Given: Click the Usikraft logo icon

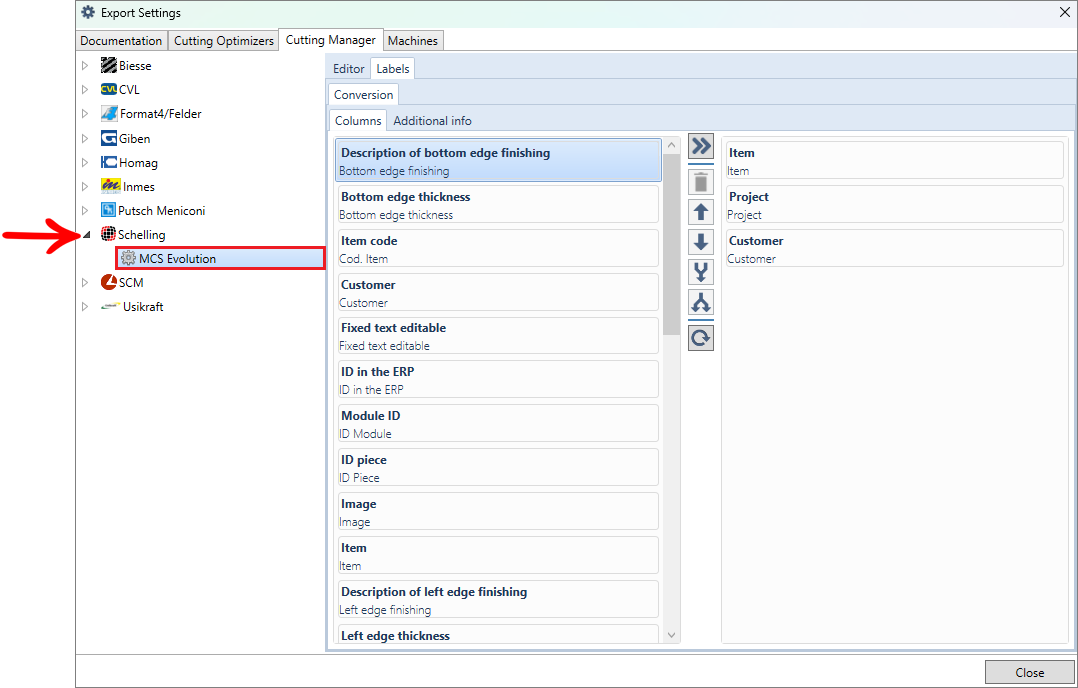Looking at the screenshot, I should (x=110, y=307).
